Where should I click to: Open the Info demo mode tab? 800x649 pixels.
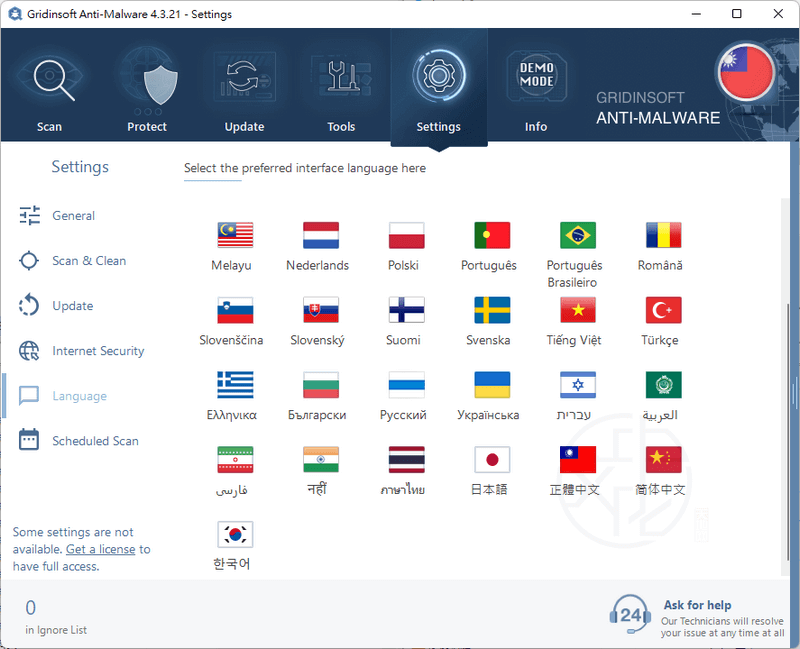coord(536,87)
